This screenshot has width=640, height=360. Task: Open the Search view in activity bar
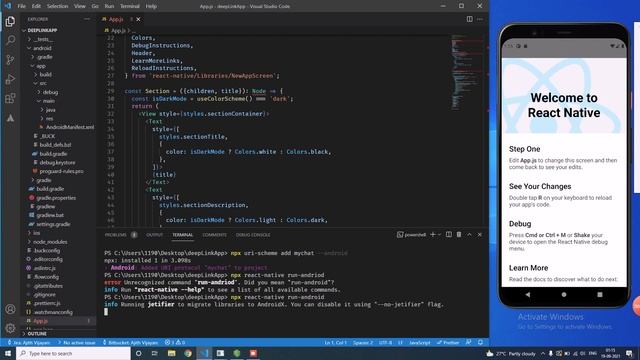[x=10, y=40]
